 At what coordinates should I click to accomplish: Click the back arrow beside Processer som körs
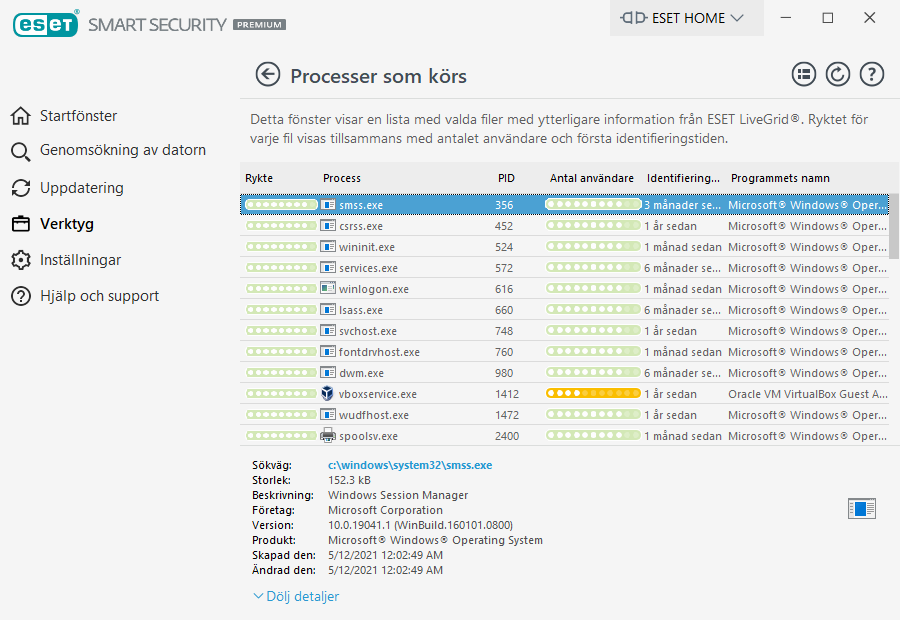coord(267,75)
